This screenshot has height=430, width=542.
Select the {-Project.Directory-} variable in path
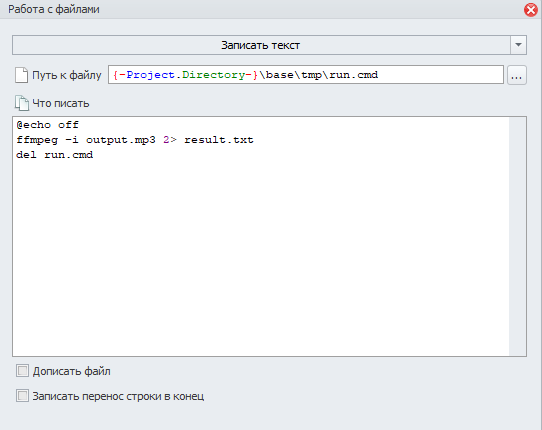(185, 75)
